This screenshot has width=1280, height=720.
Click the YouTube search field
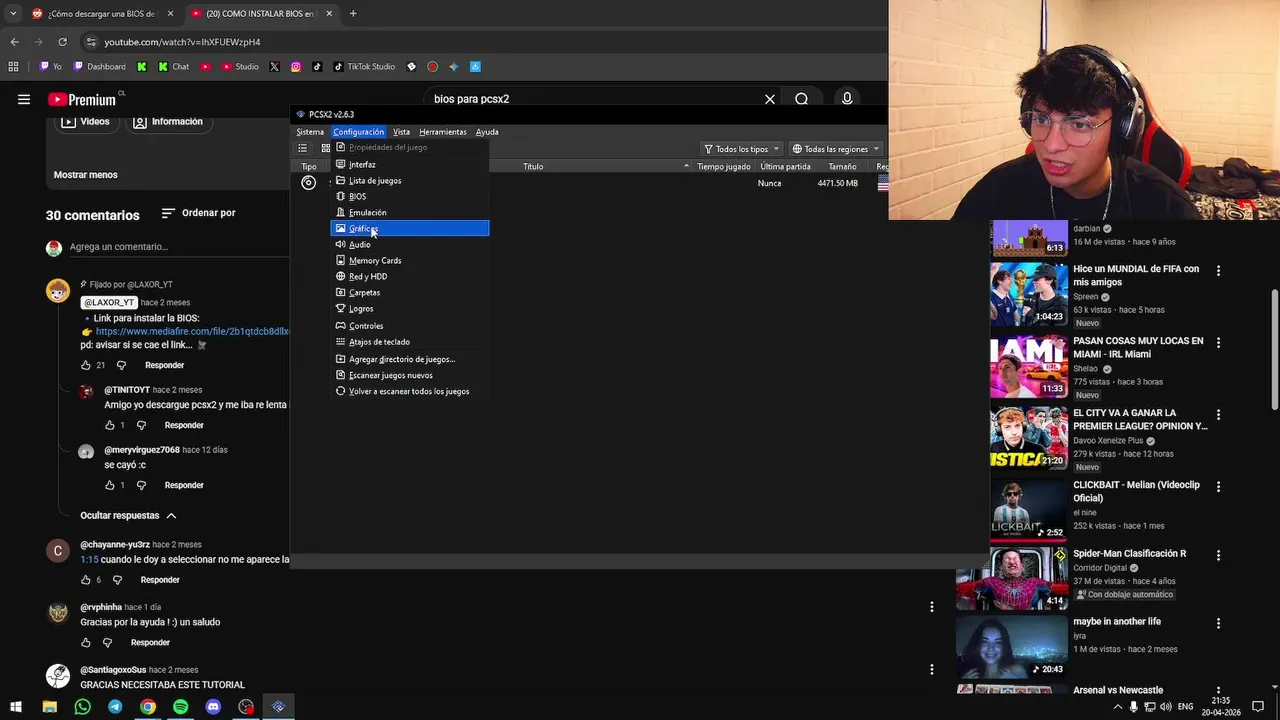pos(590,99)
